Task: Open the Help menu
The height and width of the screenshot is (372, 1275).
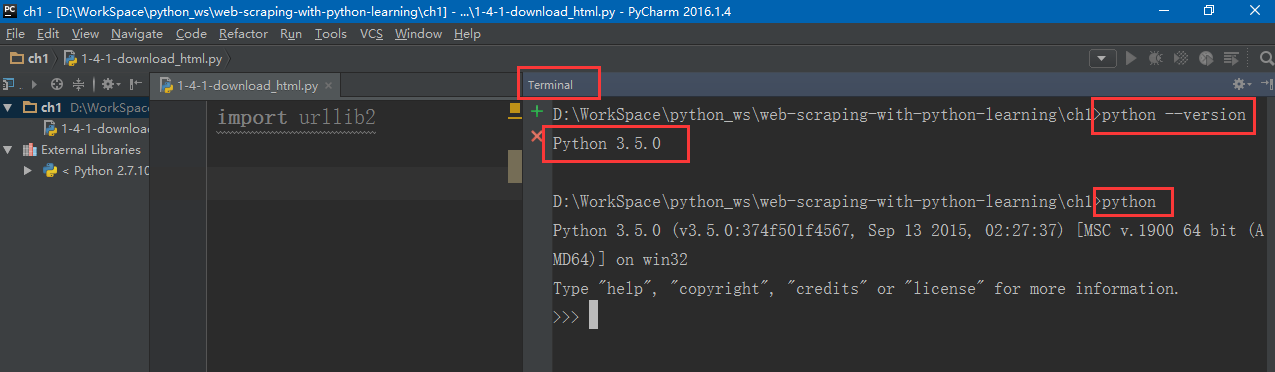Action: tap(467, 33)
